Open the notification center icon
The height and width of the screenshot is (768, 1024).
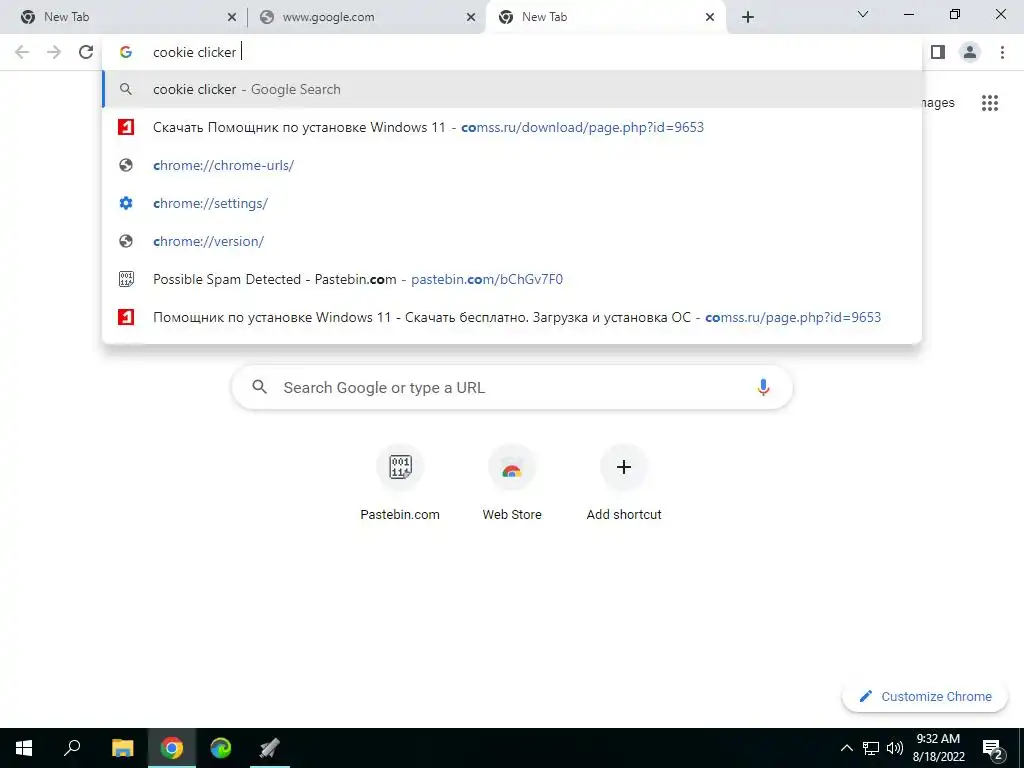click(x=993, y=748)
